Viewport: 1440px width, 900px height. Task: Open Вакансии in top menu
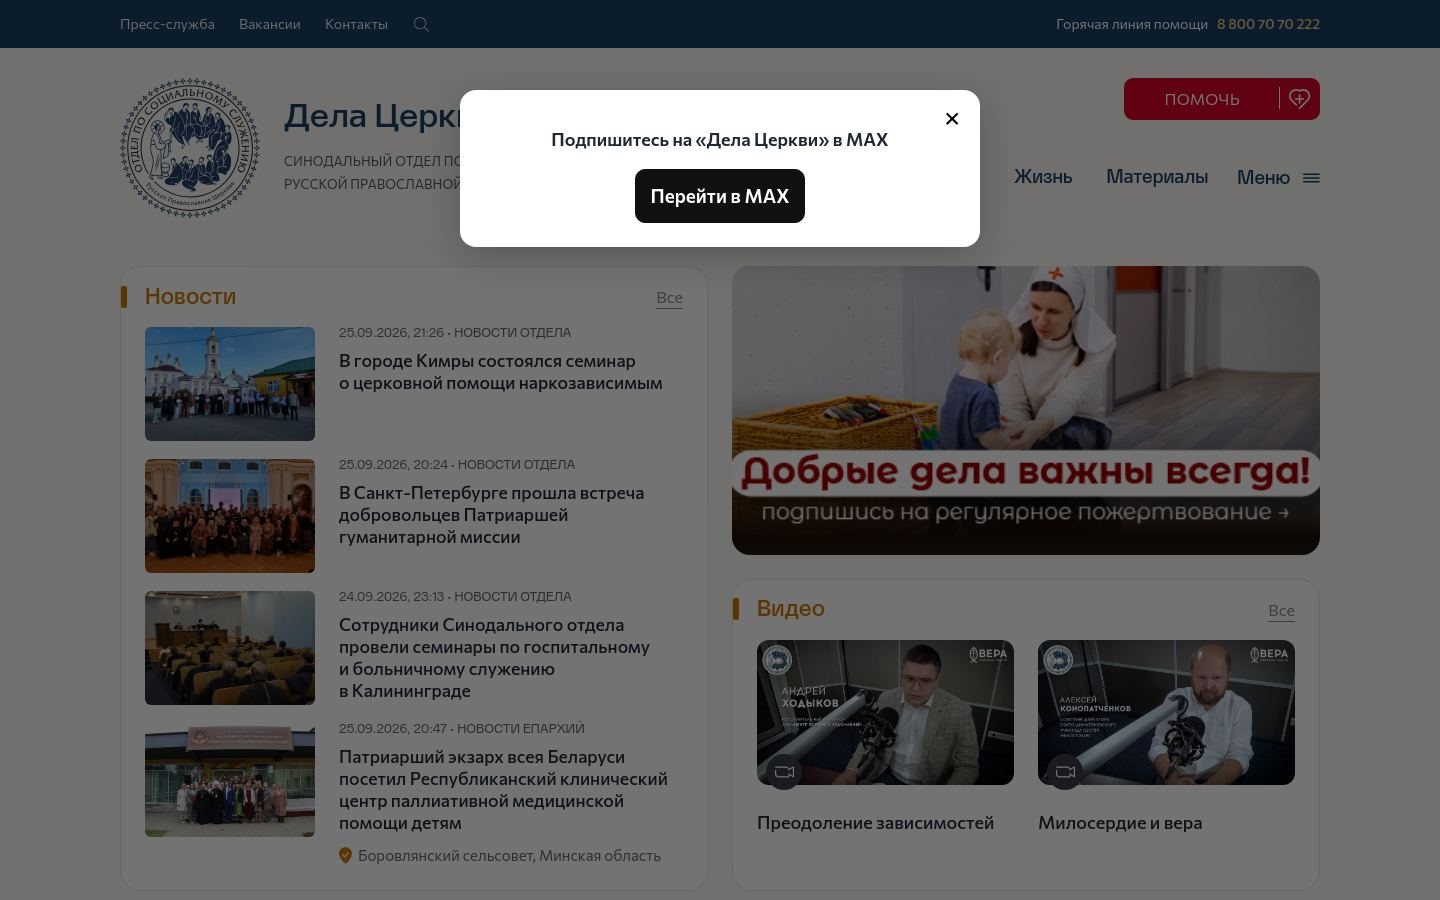(270, 24)
